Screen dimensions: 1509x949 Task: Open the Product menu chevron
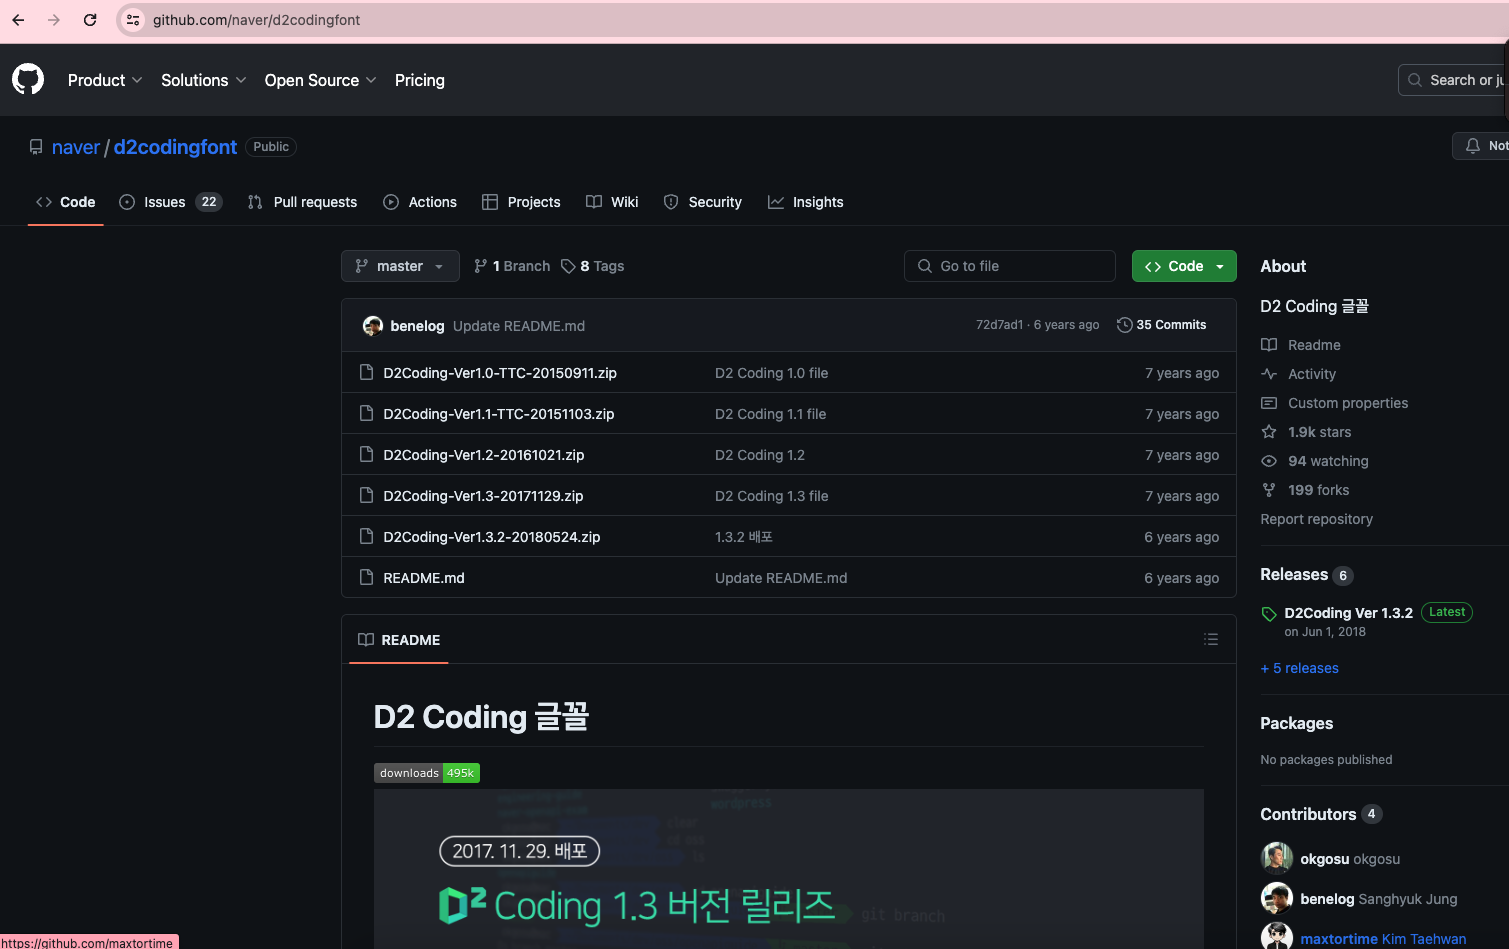137,80
